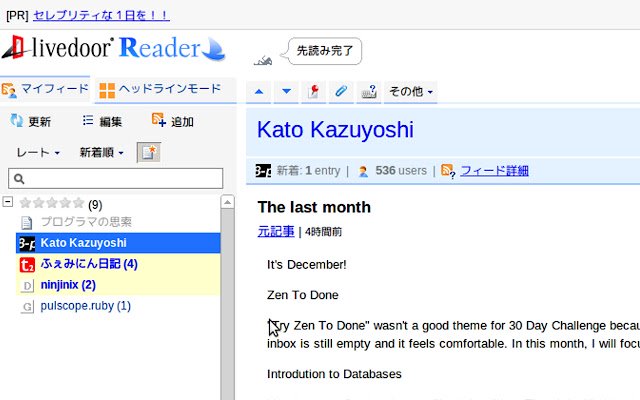Click the feed search input field

[x=116, y=178]
